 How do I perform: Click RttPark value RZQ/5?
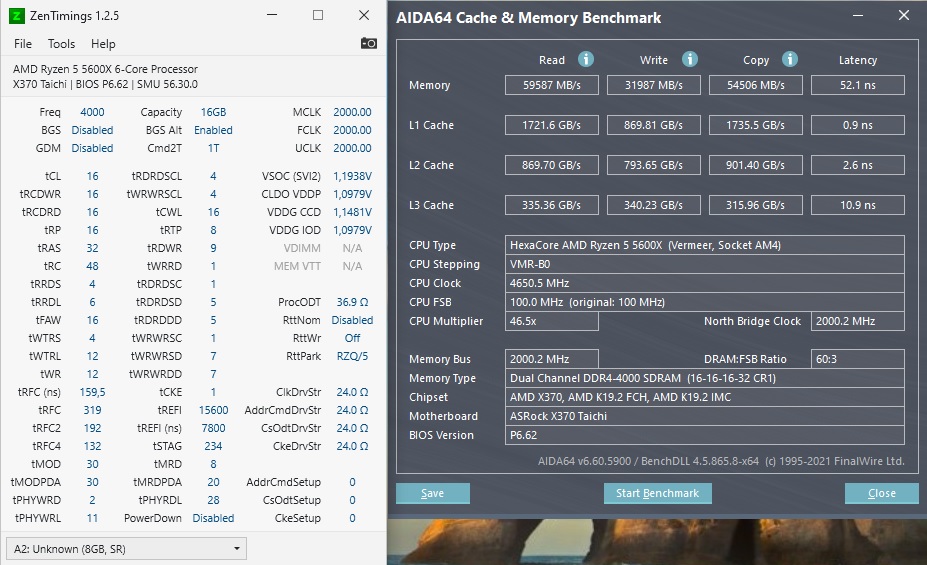pos(352,356)
